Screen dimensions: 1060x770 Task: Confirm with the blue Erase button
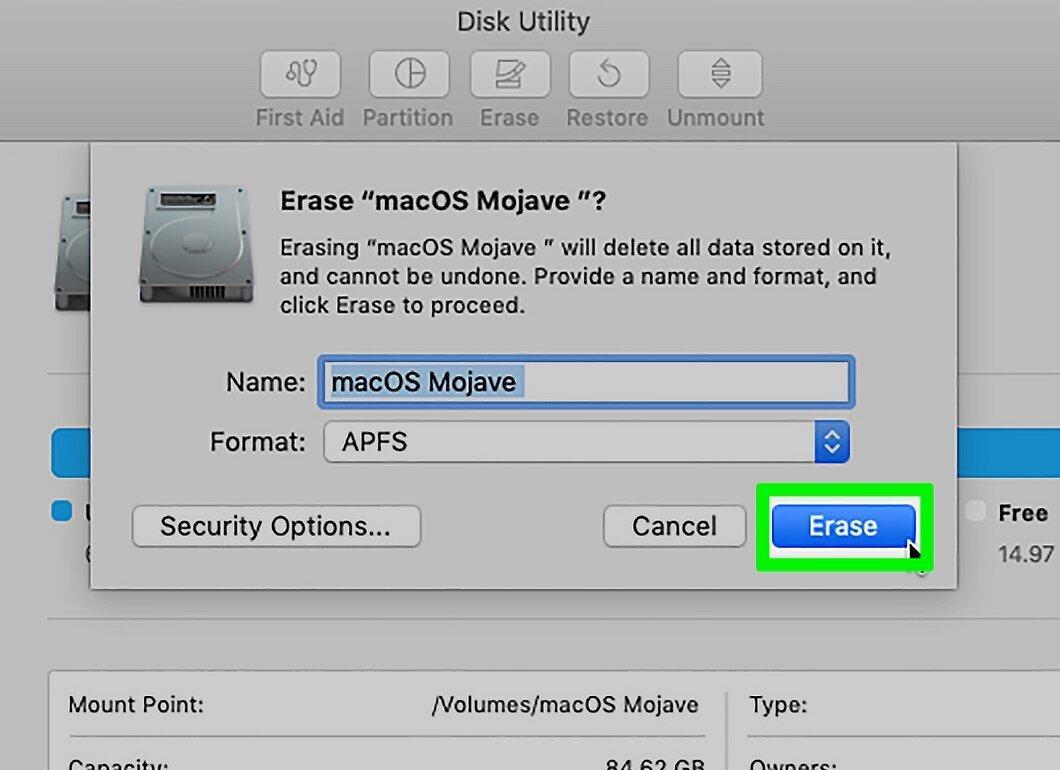coord(844,526)
